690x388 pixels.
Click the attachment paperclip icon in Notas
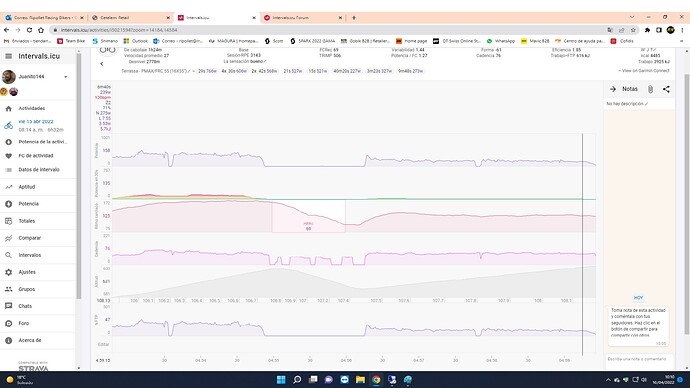650,89
